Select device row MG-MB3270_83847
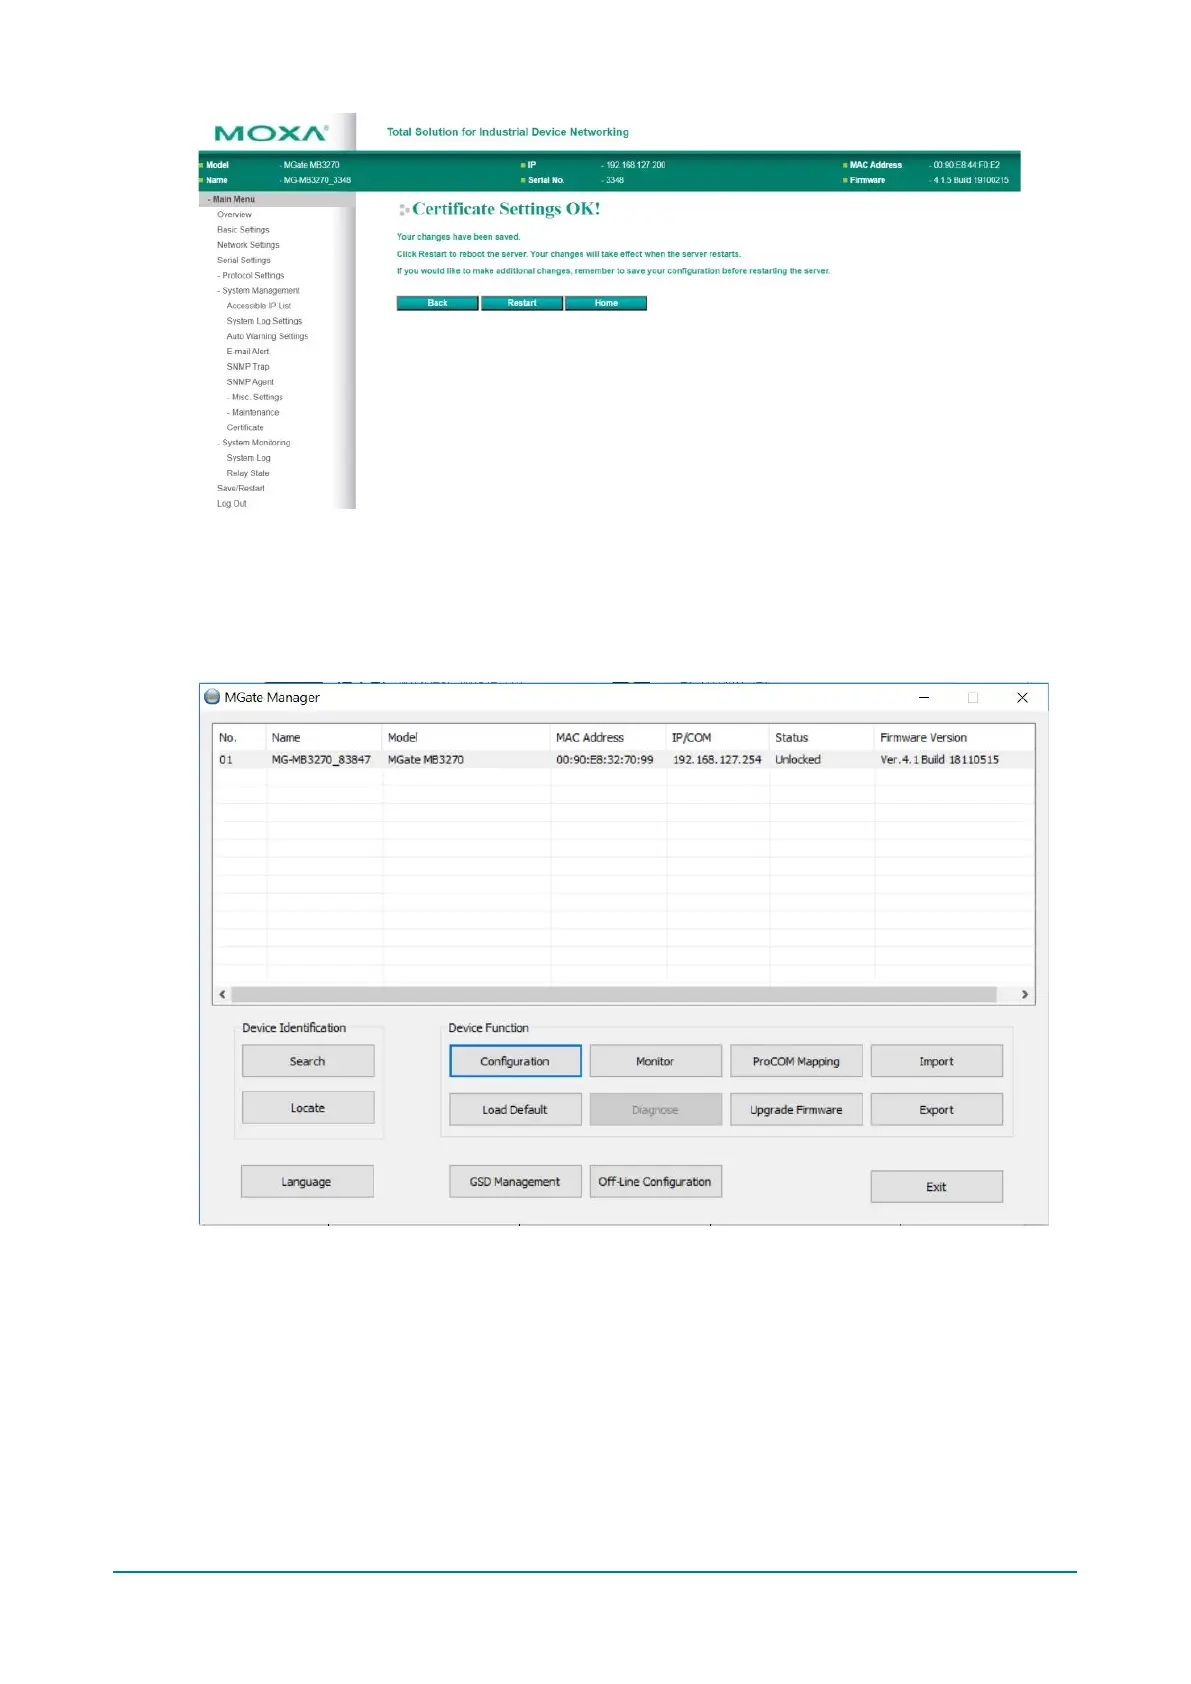Viewport: 1191px width, 1684px height. [x=624, y=760]
